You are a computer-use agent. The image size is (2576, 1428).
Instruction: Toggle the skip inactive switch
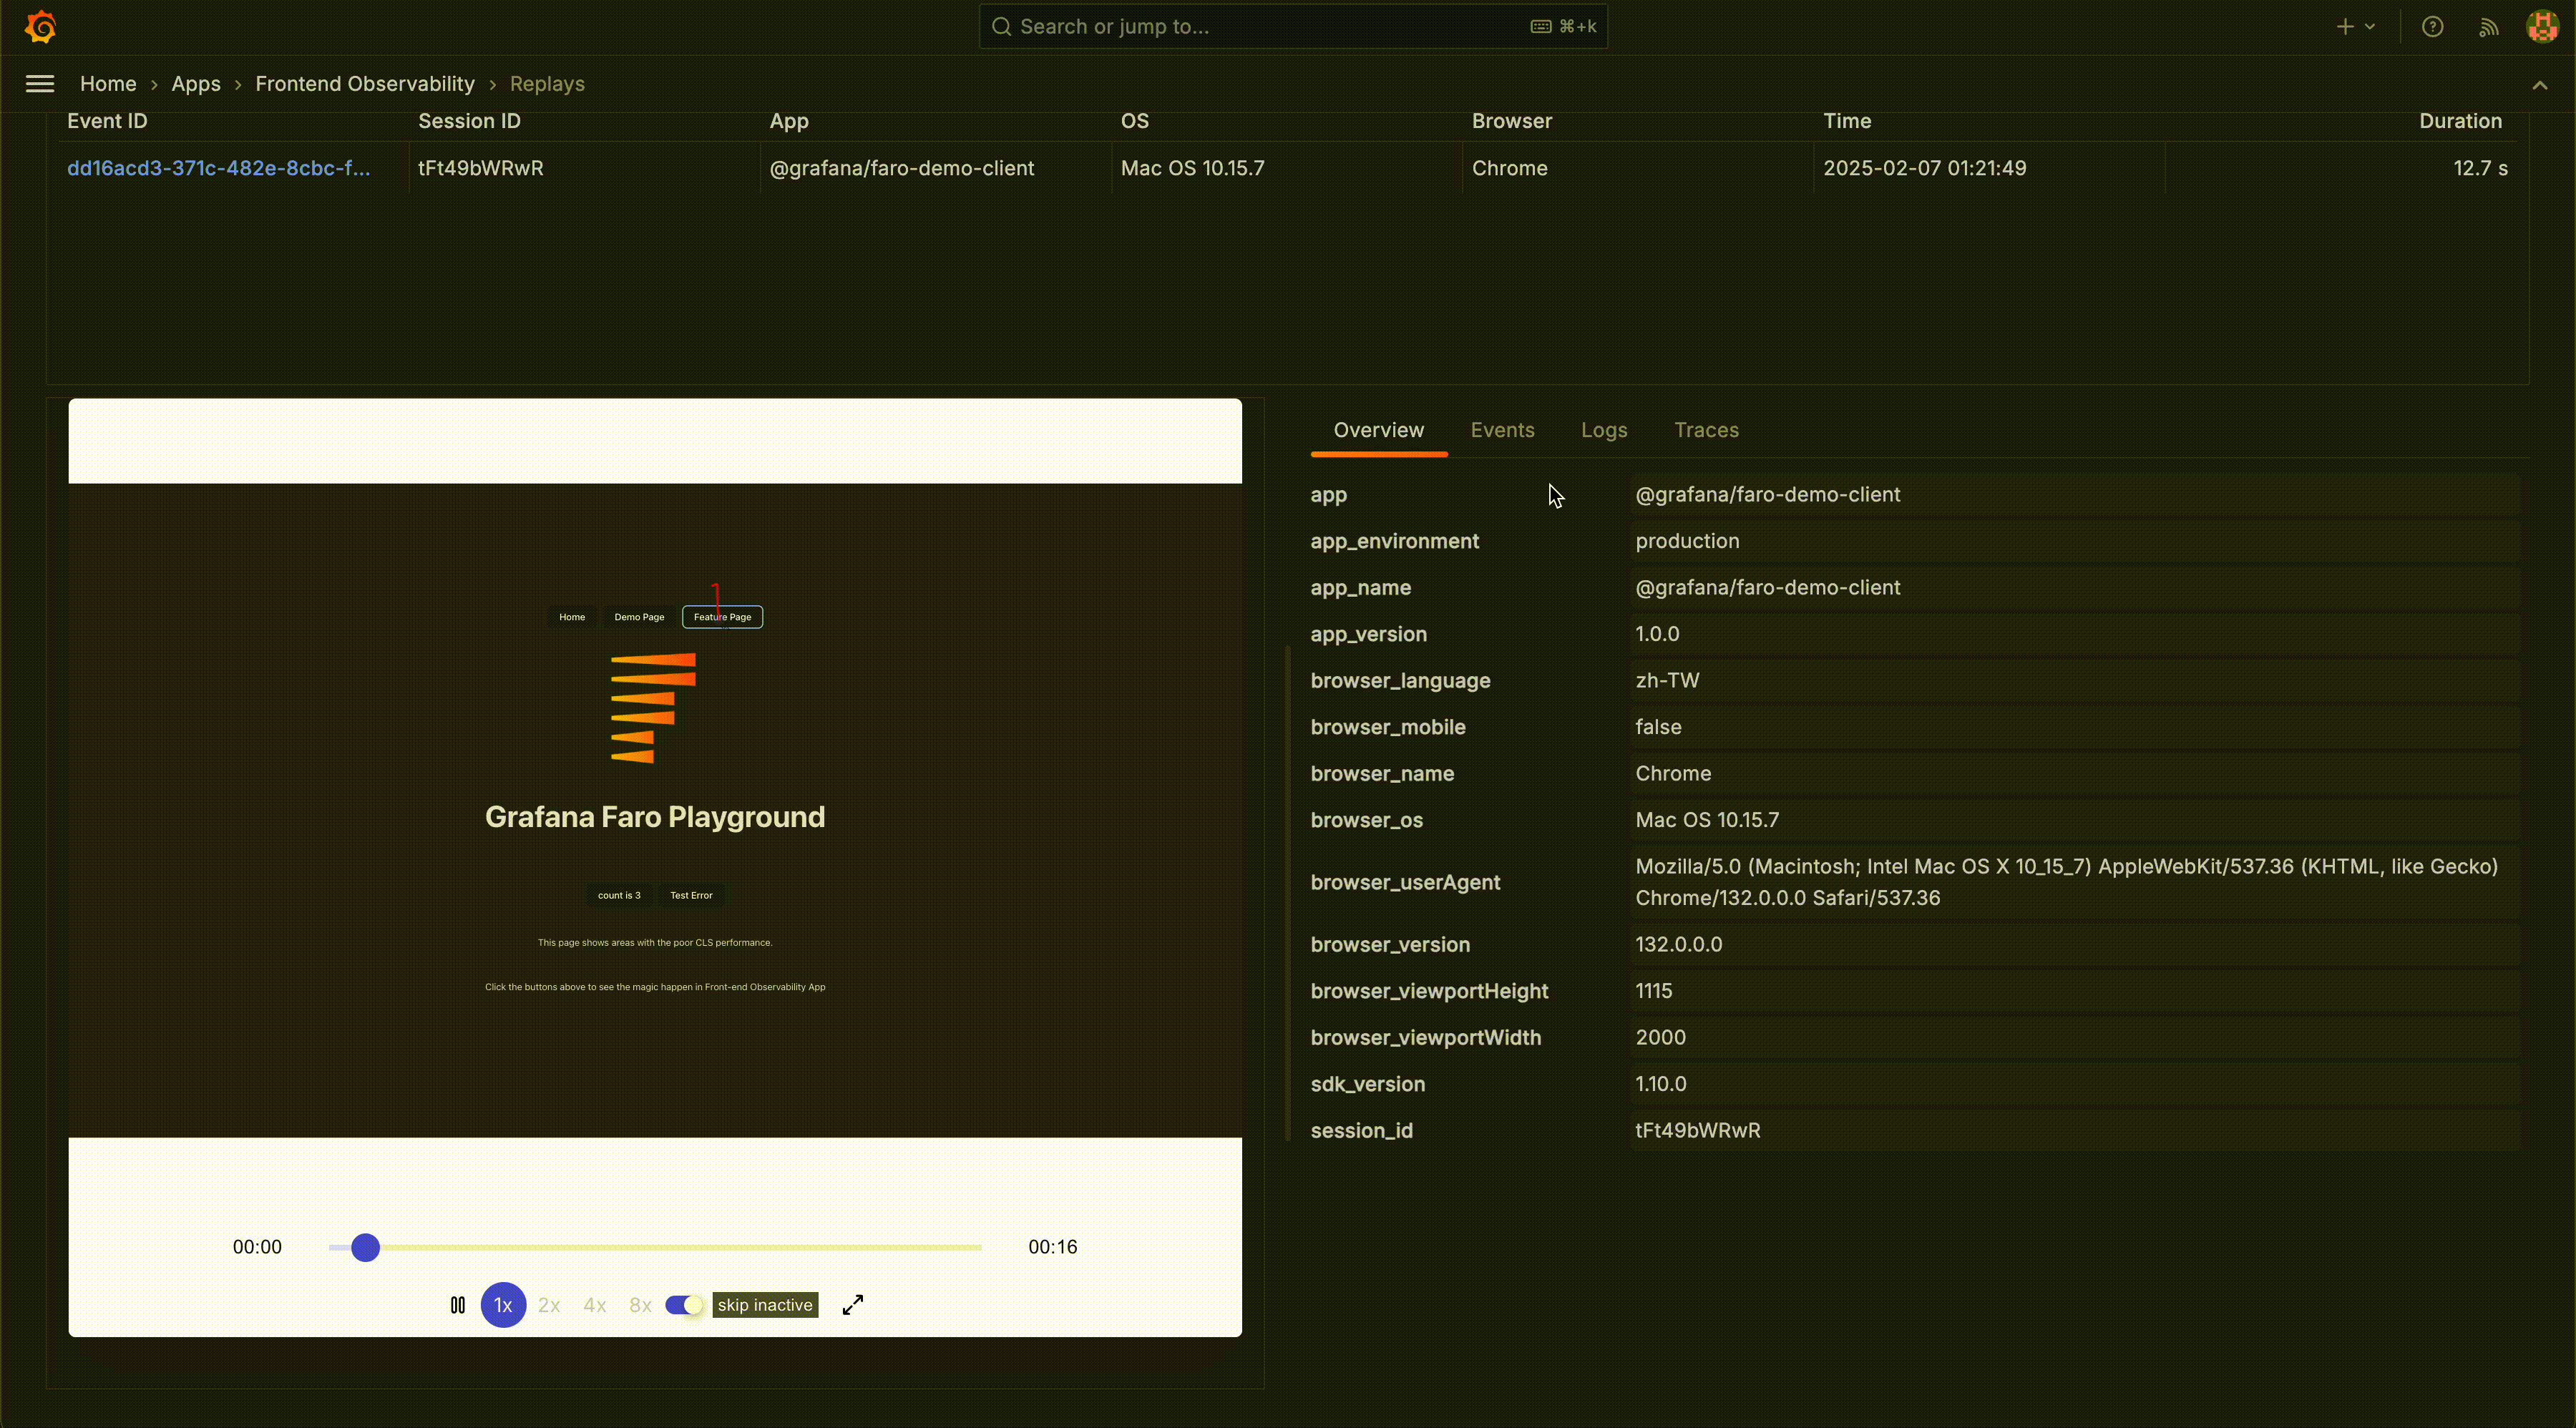(x=684, y=1305)
